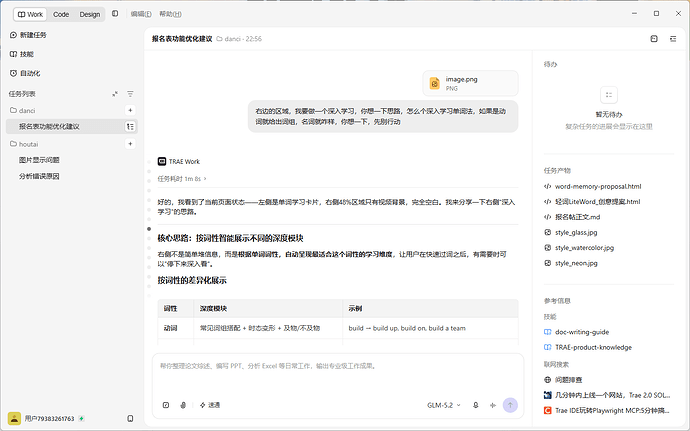Image resolution: width=690 pixels, height=431 pixels.
Task: Toggle the 速通 fast mode
Action: pos(210,405)
